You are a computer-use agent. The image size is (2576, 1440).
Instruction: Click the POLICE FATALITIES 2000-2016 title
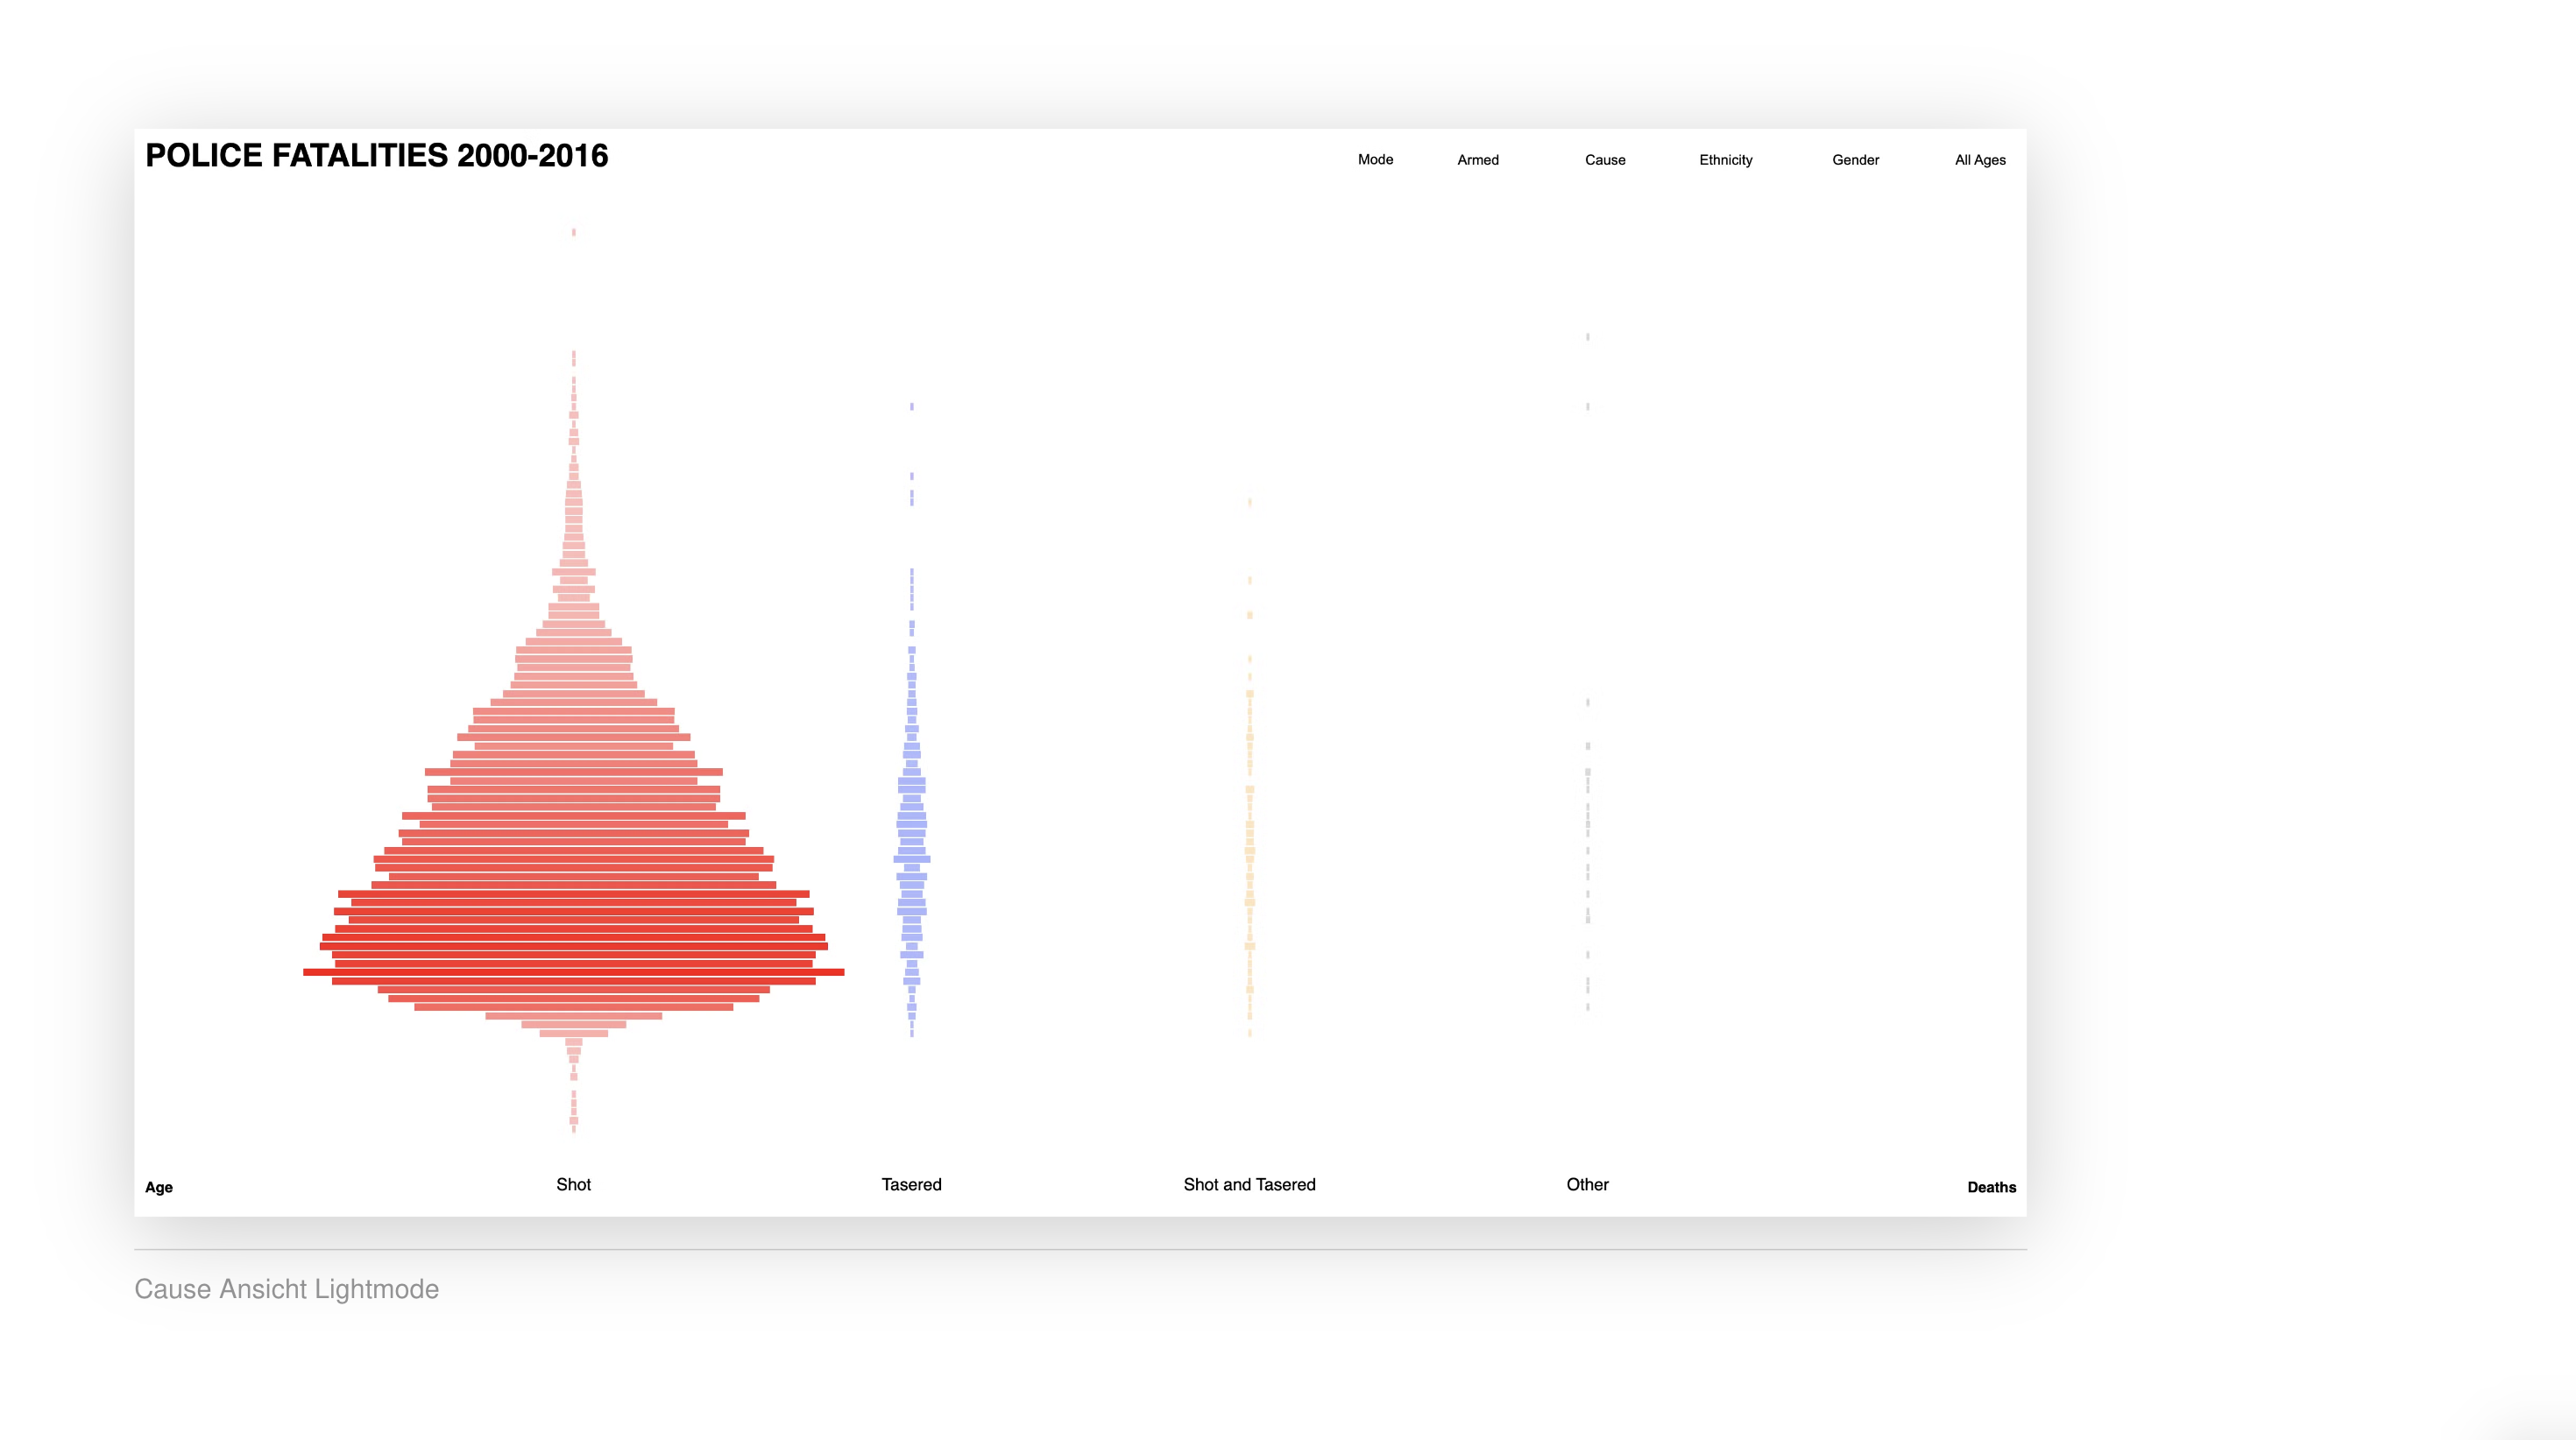tap(376, 156)
